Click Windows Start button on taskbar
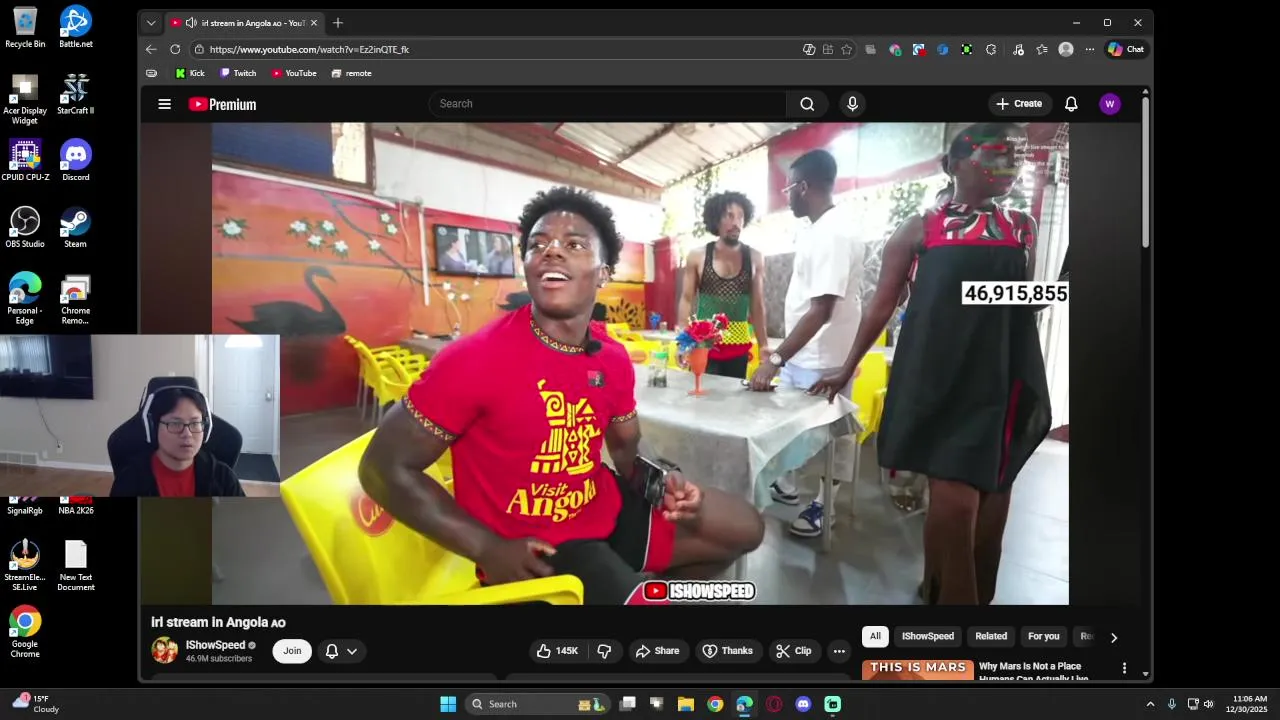 click(448, 704)
